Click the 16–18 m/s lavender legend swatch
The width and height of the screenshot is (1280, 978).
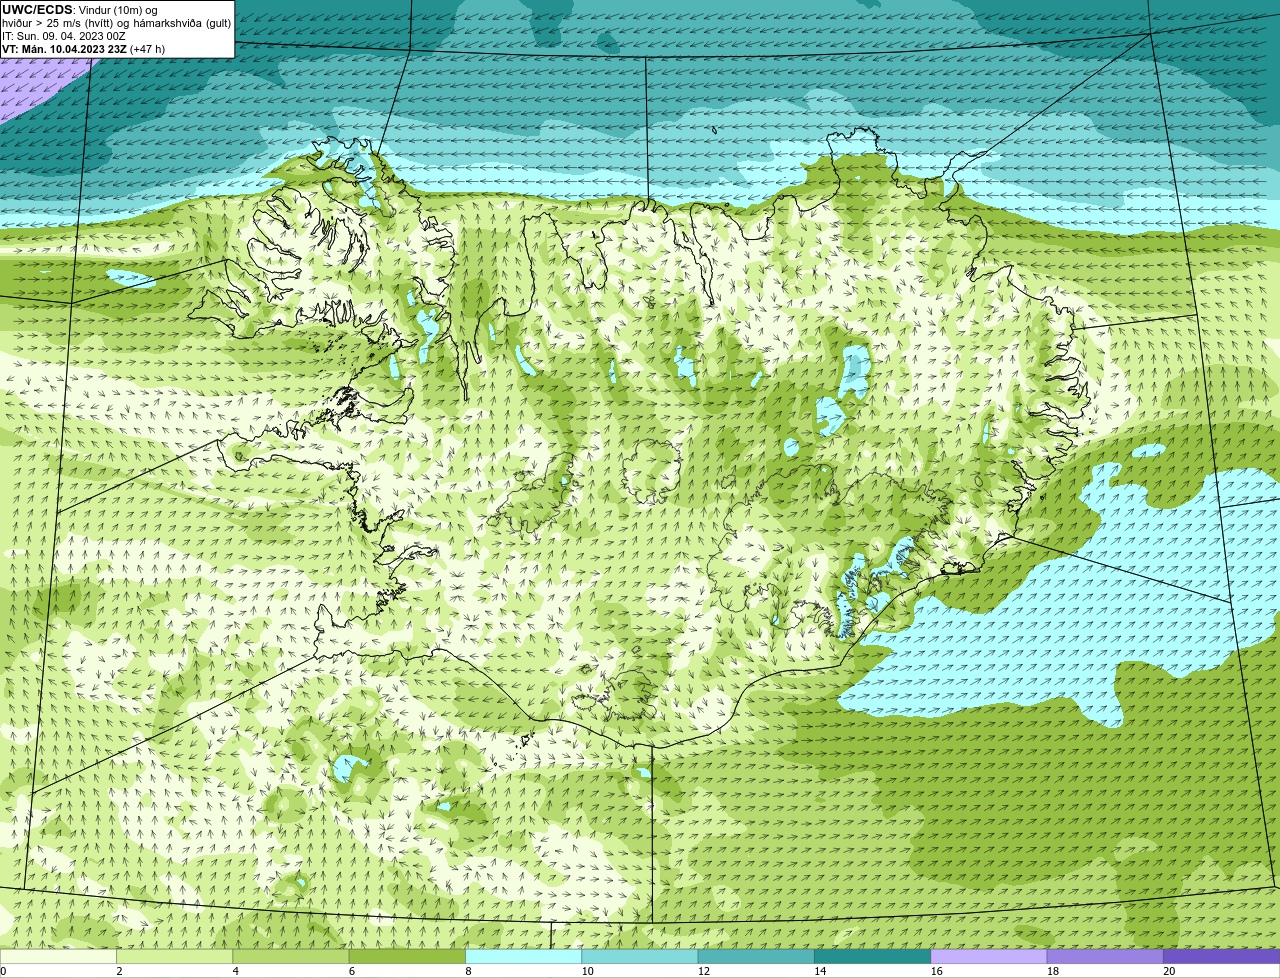click(989, 957)
